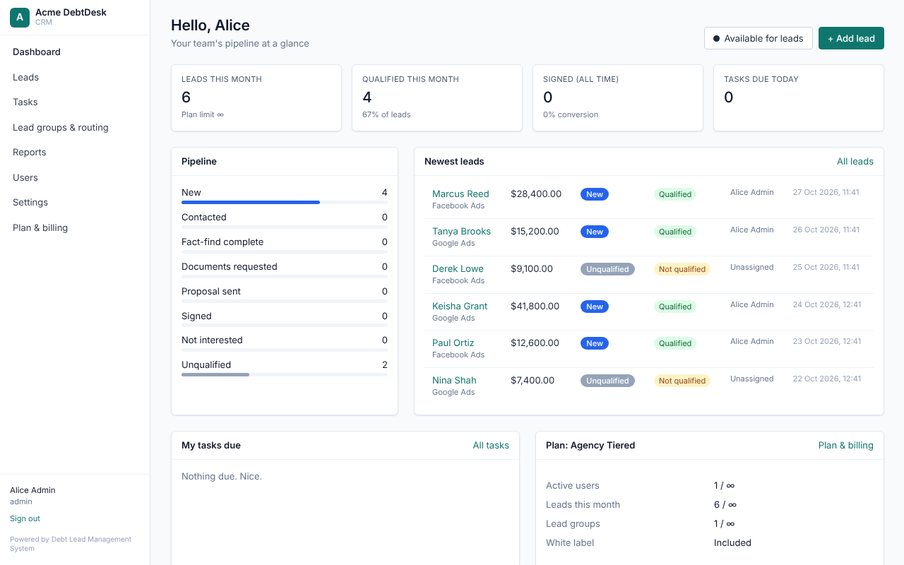Image resolution: width=904 pixels, height=565 pixels.
Task: Open the All leads link
Action: (855, 161)
